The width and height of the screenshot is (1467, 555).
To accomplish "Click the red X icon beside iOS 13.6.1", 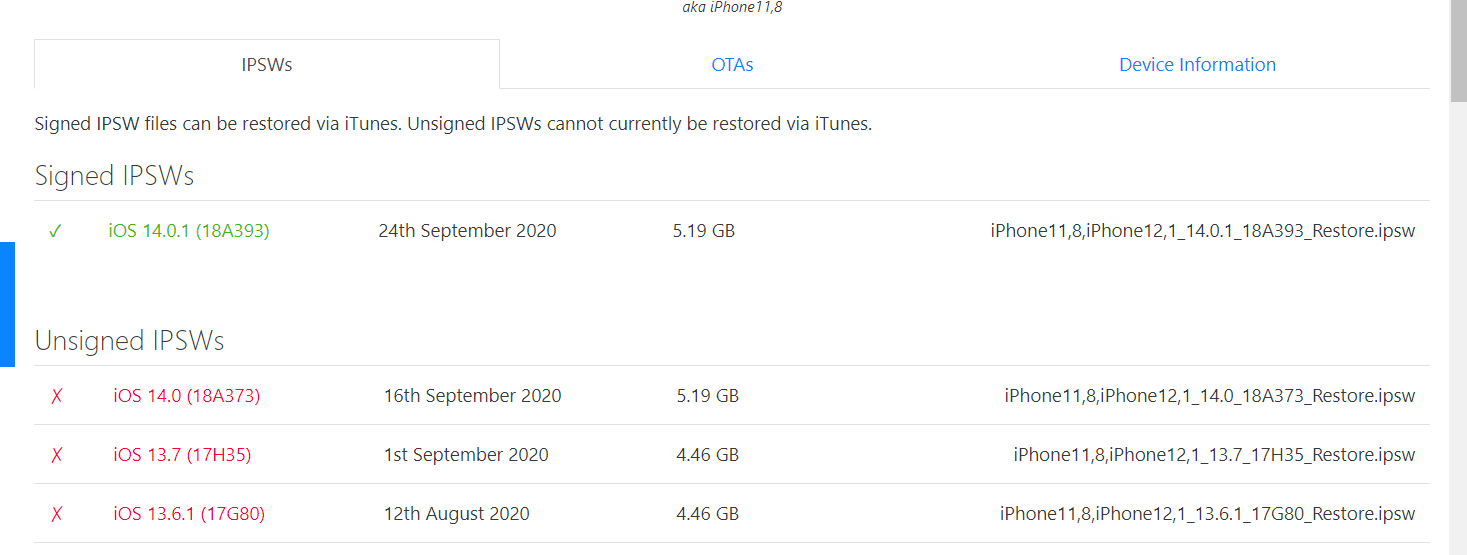I will click(x=57, y=514).
